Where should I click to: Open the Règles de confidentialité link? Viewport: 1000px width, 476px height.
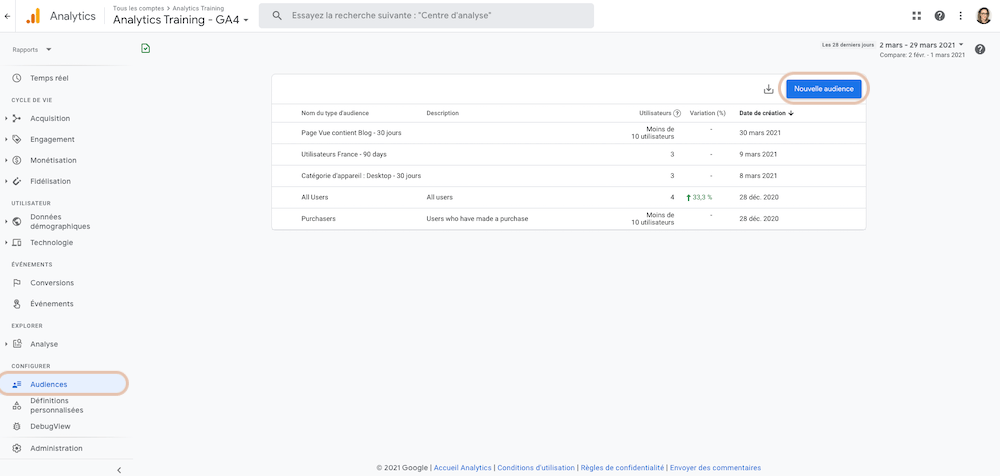pyautogui.click(x=622, y=468)
